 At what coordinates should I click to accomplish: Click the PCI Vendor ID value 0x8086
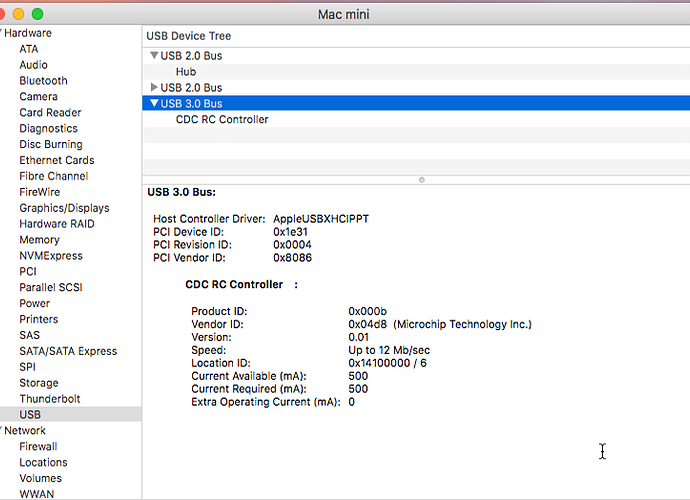[x=292, y=257]
